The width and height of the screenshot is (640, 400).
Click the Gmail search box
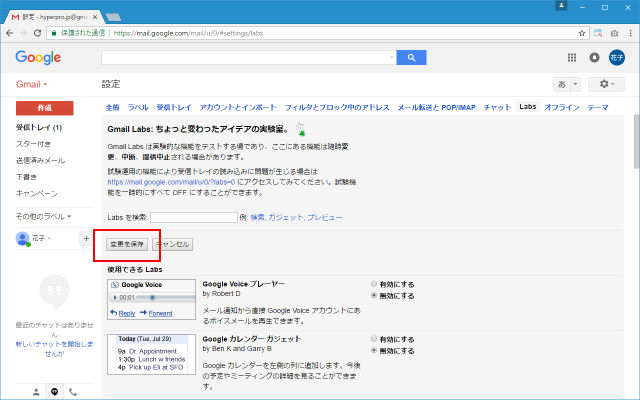[x=249, y=58]
